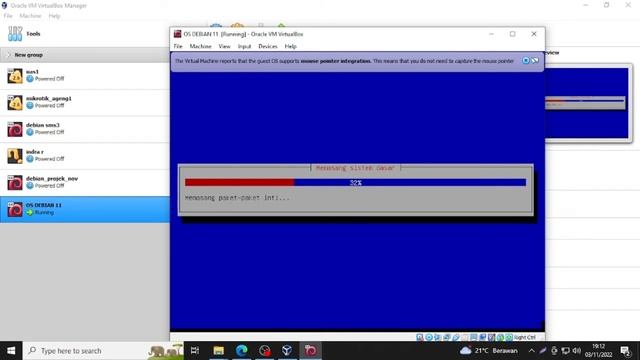Switch to Debian VM taskbar icon
Screen dimensions: 640x360
click(x=310, y=351)
